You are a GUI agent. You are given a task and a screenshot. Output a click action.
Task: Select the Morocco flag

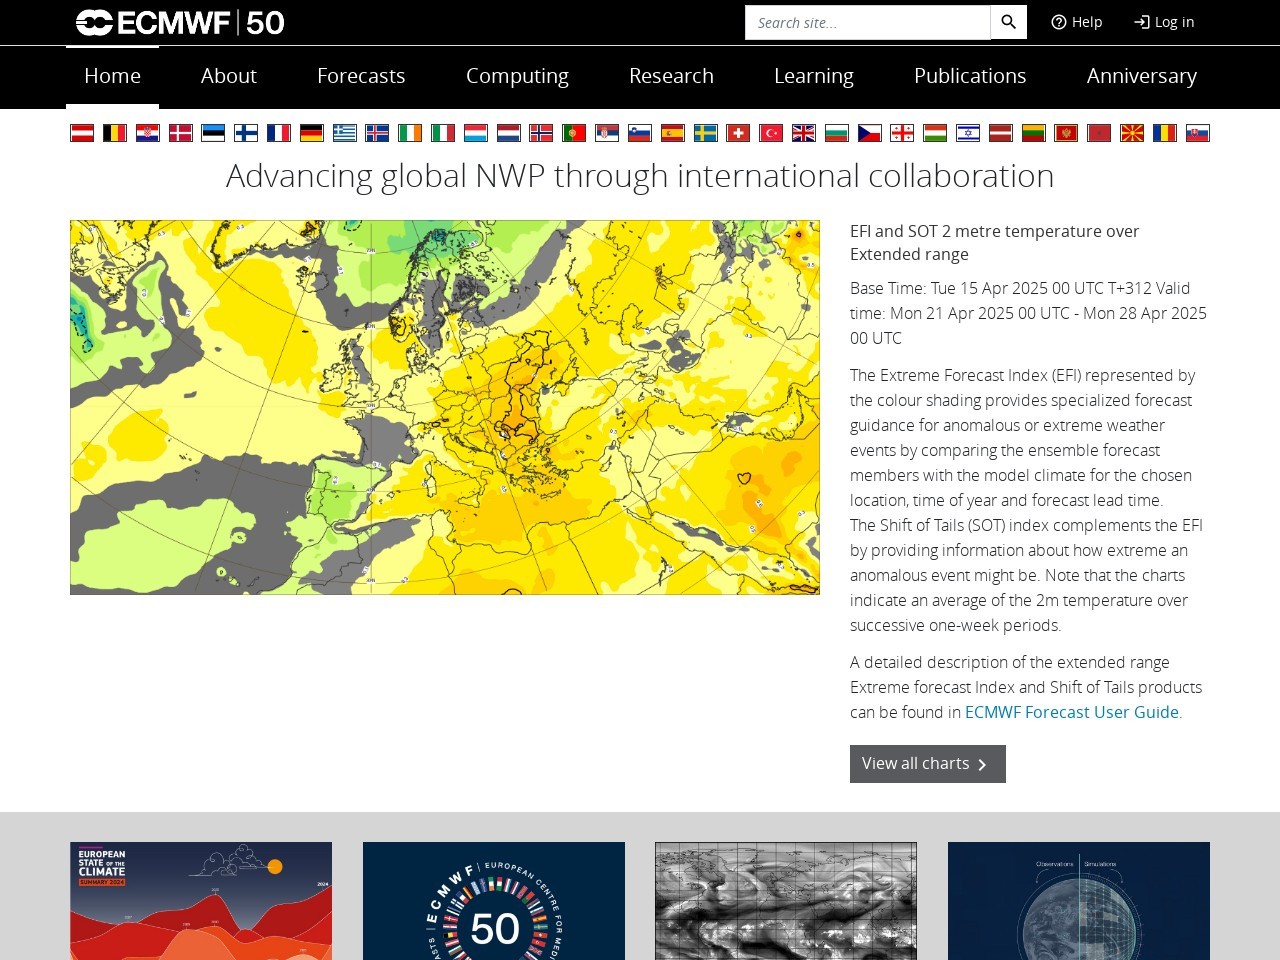(x=1099, y=133)
